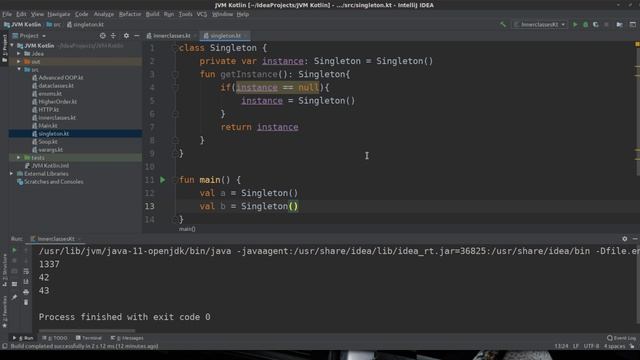Open the Run tool window button
This screenshot has width=640, height=360.
coord(23,338)
